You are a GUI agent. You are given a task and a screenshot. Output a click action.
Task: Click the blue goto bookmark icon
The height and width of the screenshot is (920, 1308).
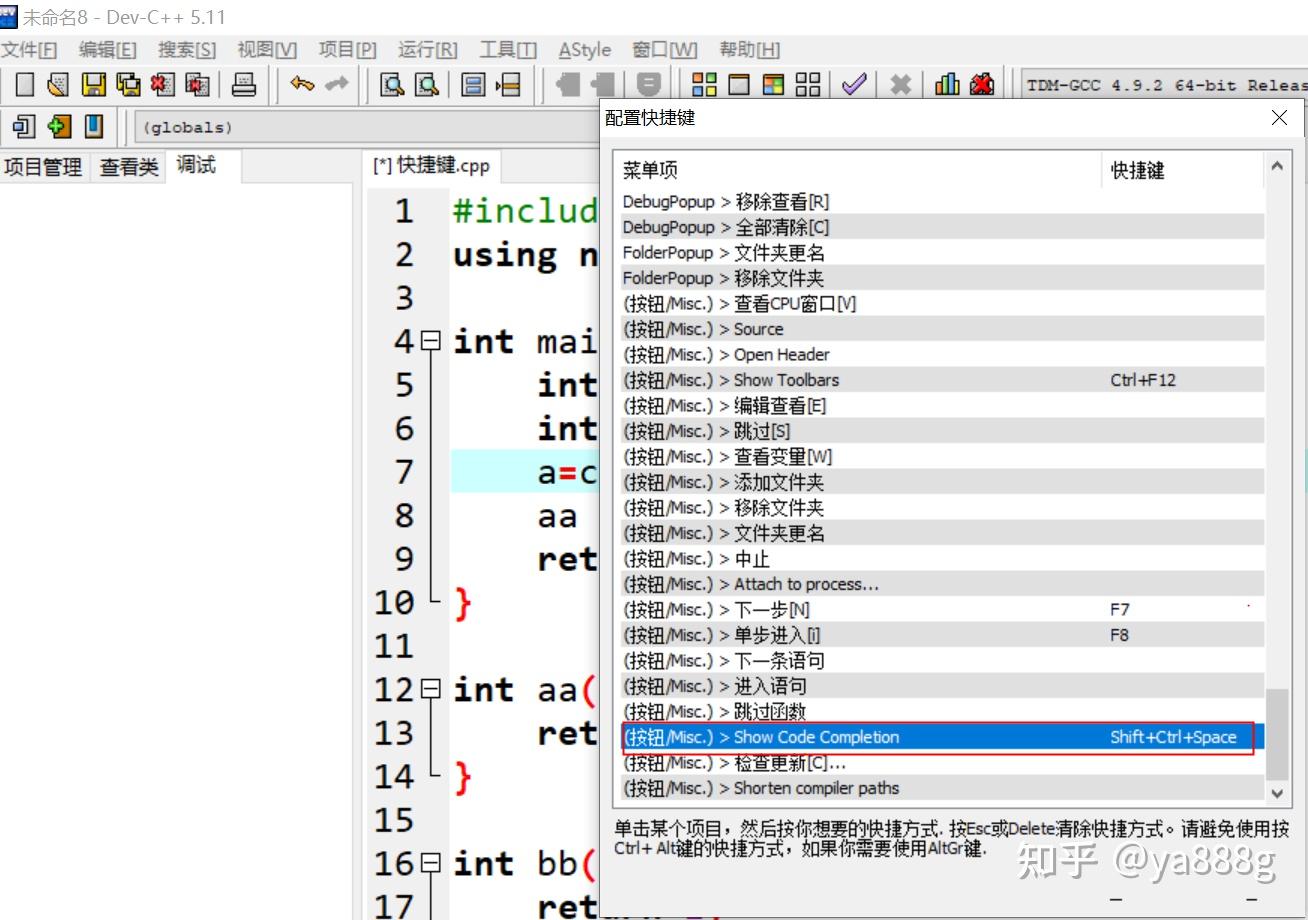(x=93, y=126)
